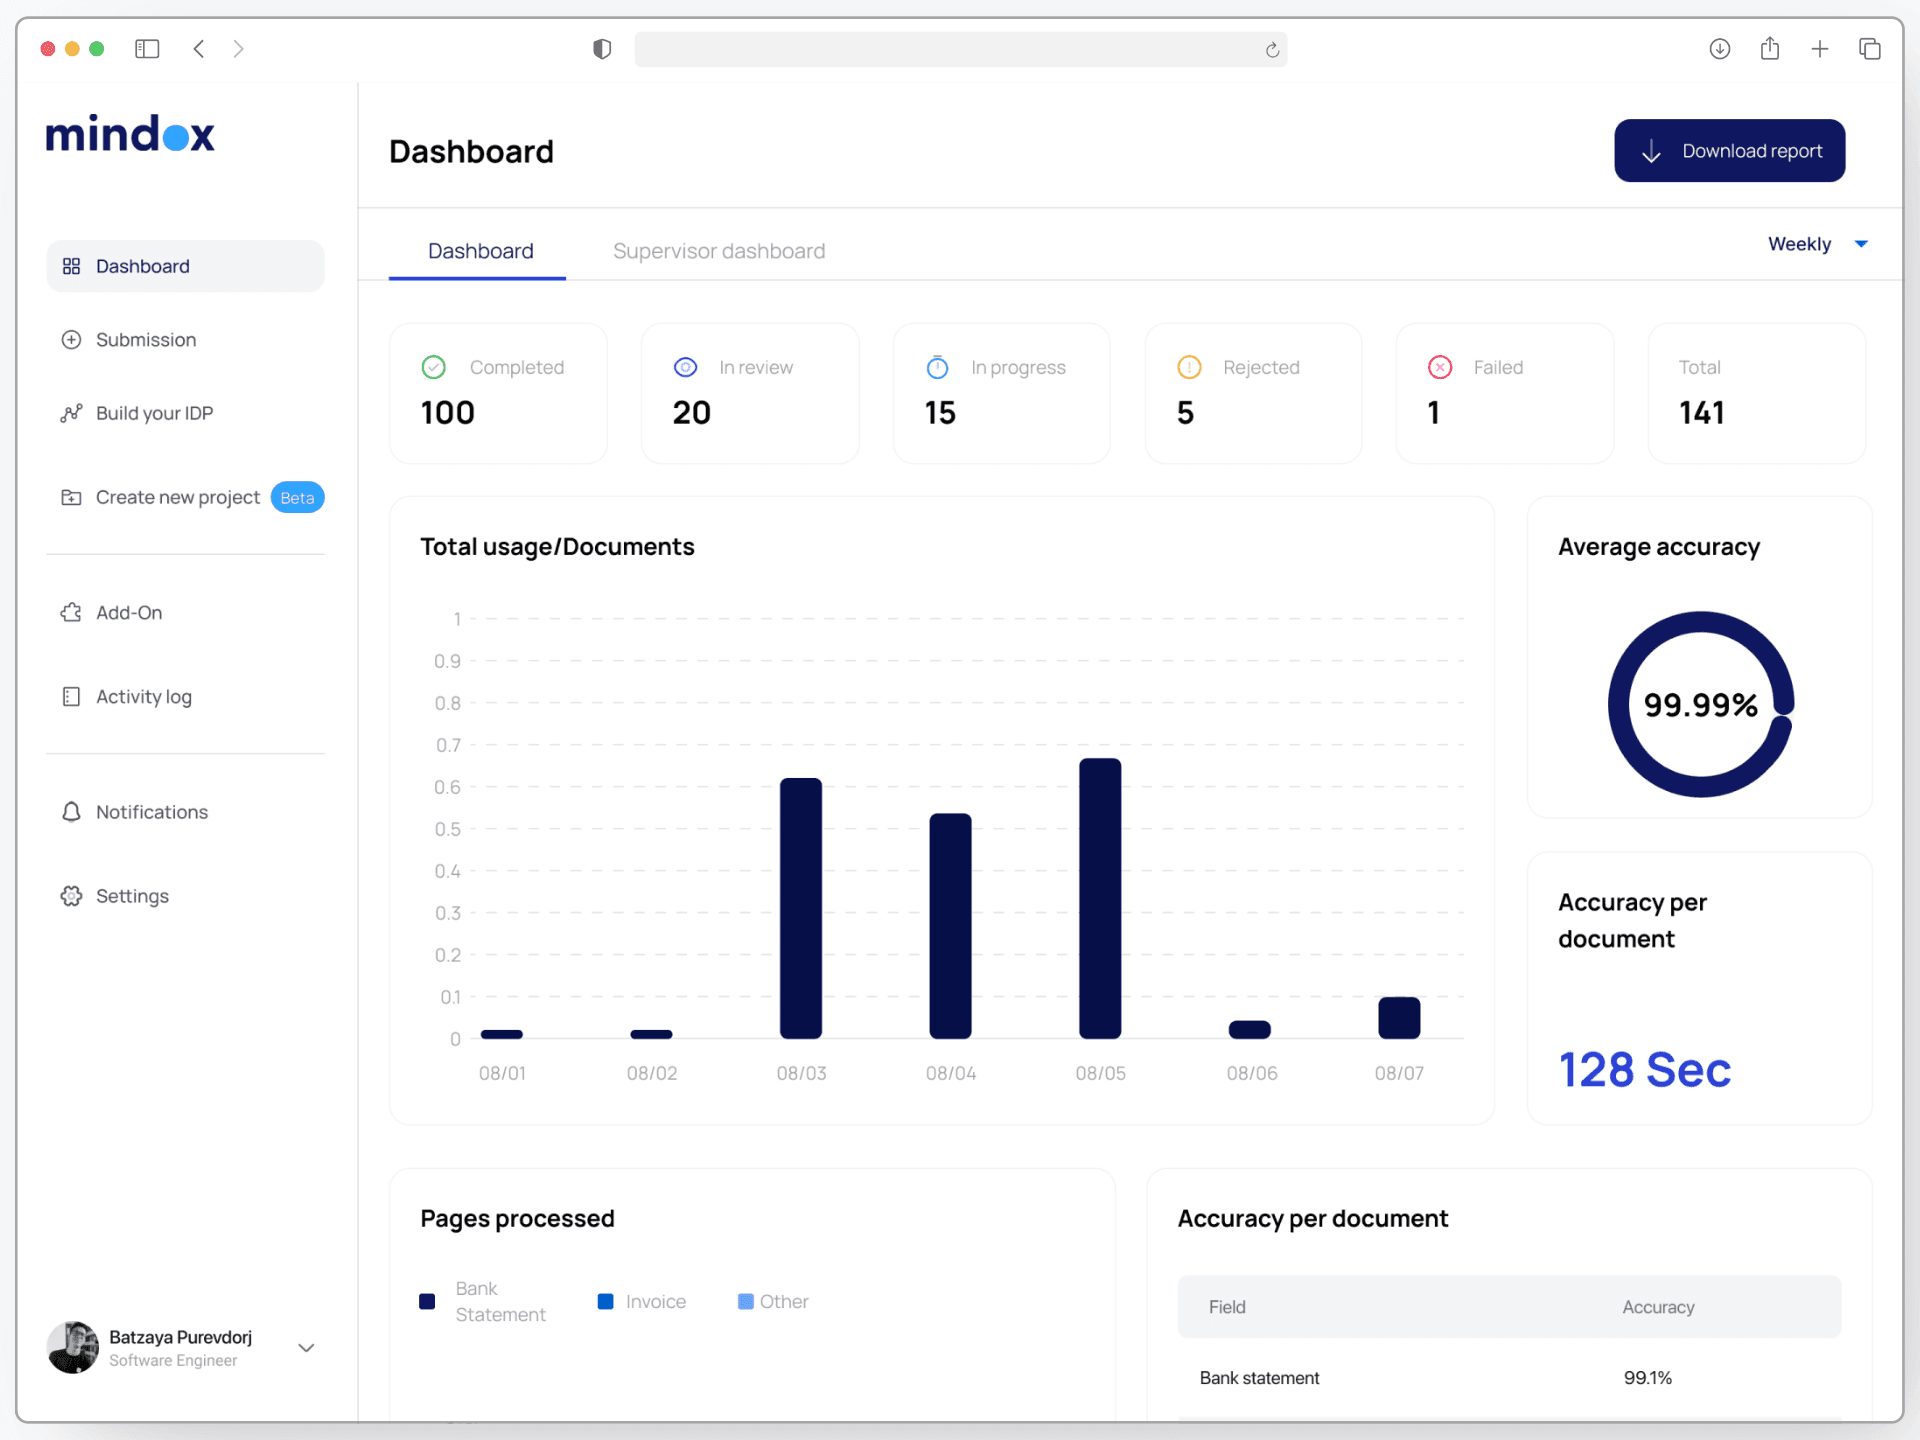This screenshot has height=1440, width=1920.
Task: Select the Dashboard tab
Action: coord(480,251)
